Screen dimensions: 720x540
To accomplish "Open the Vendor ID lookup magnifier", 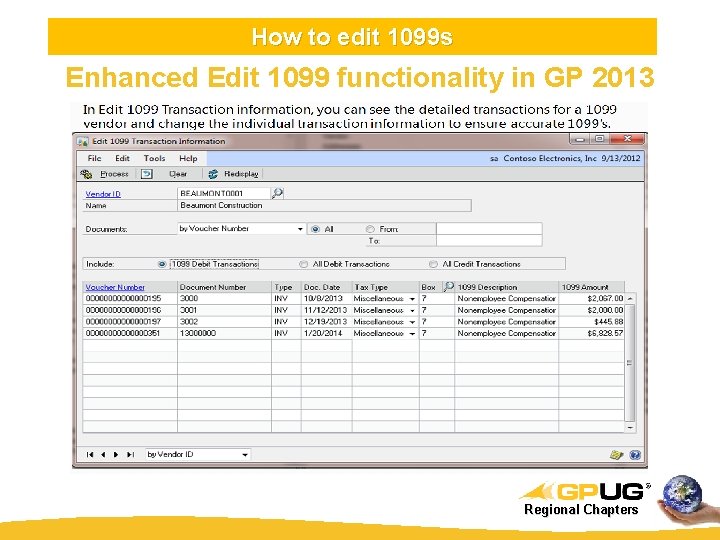I will point(277,193).
